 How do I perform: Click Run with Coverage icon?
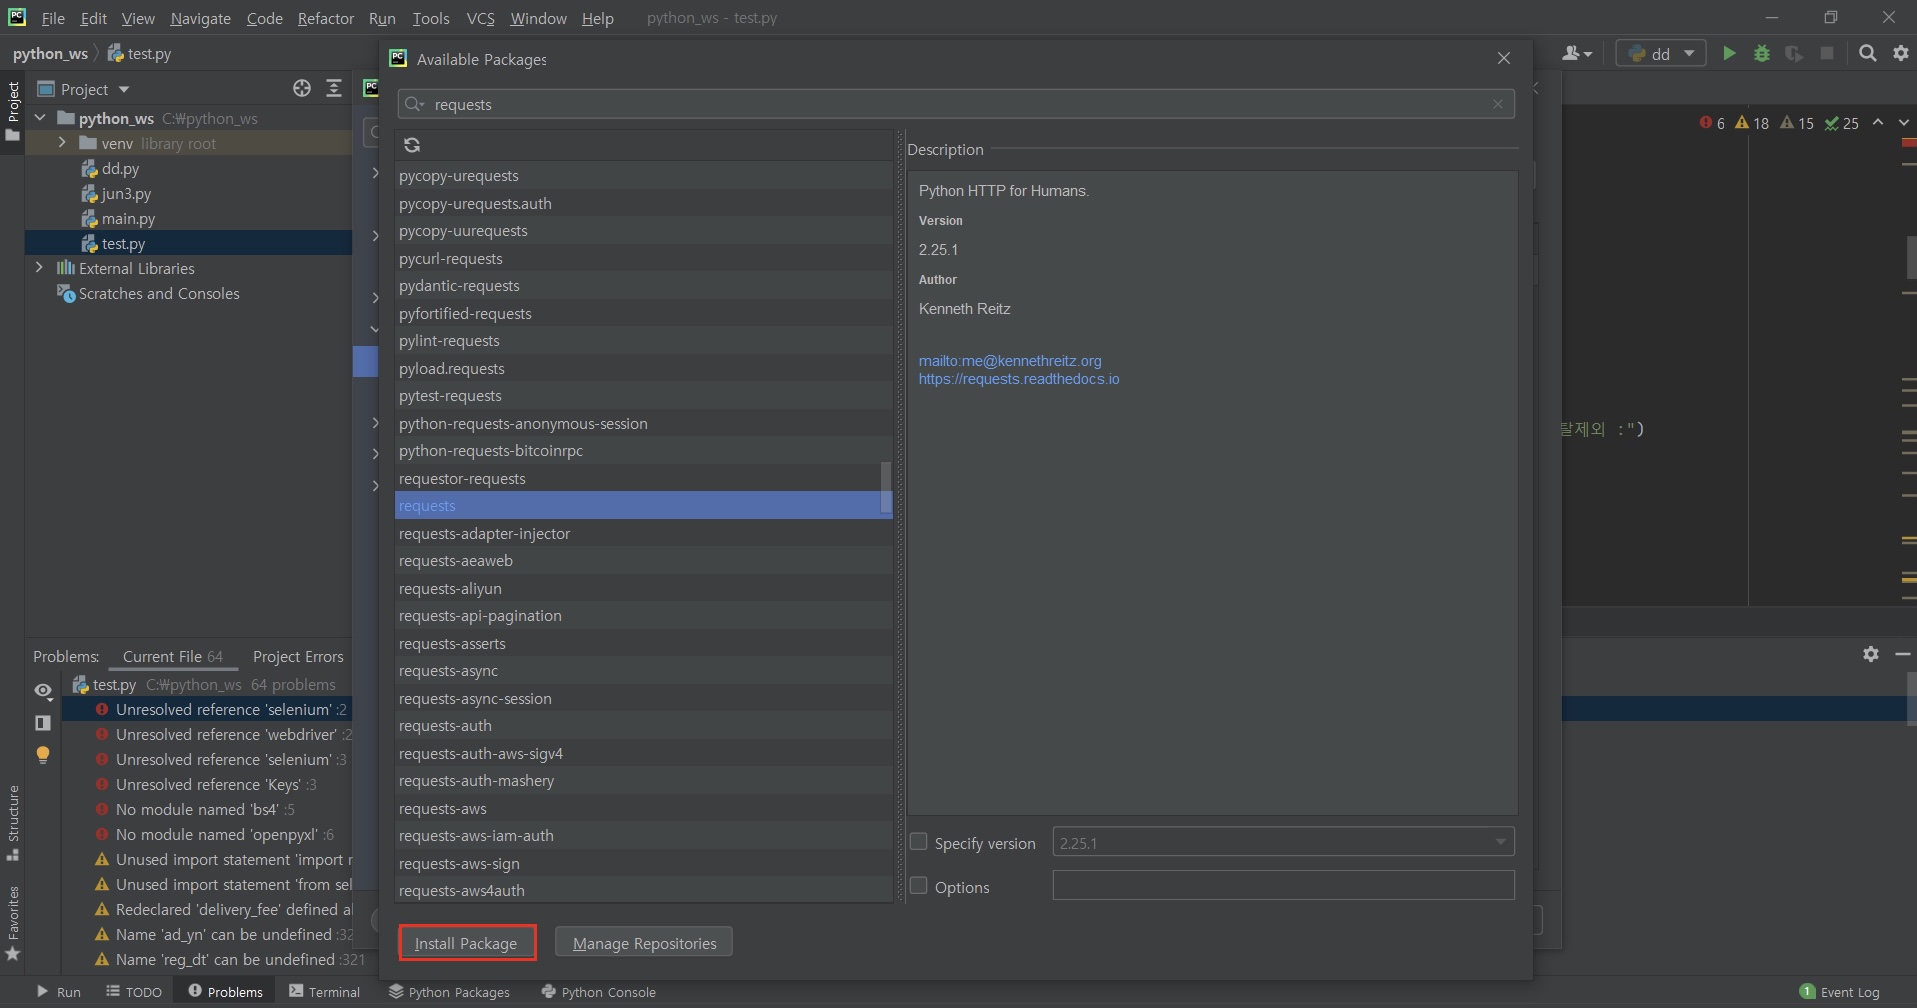pos(1794,54)
